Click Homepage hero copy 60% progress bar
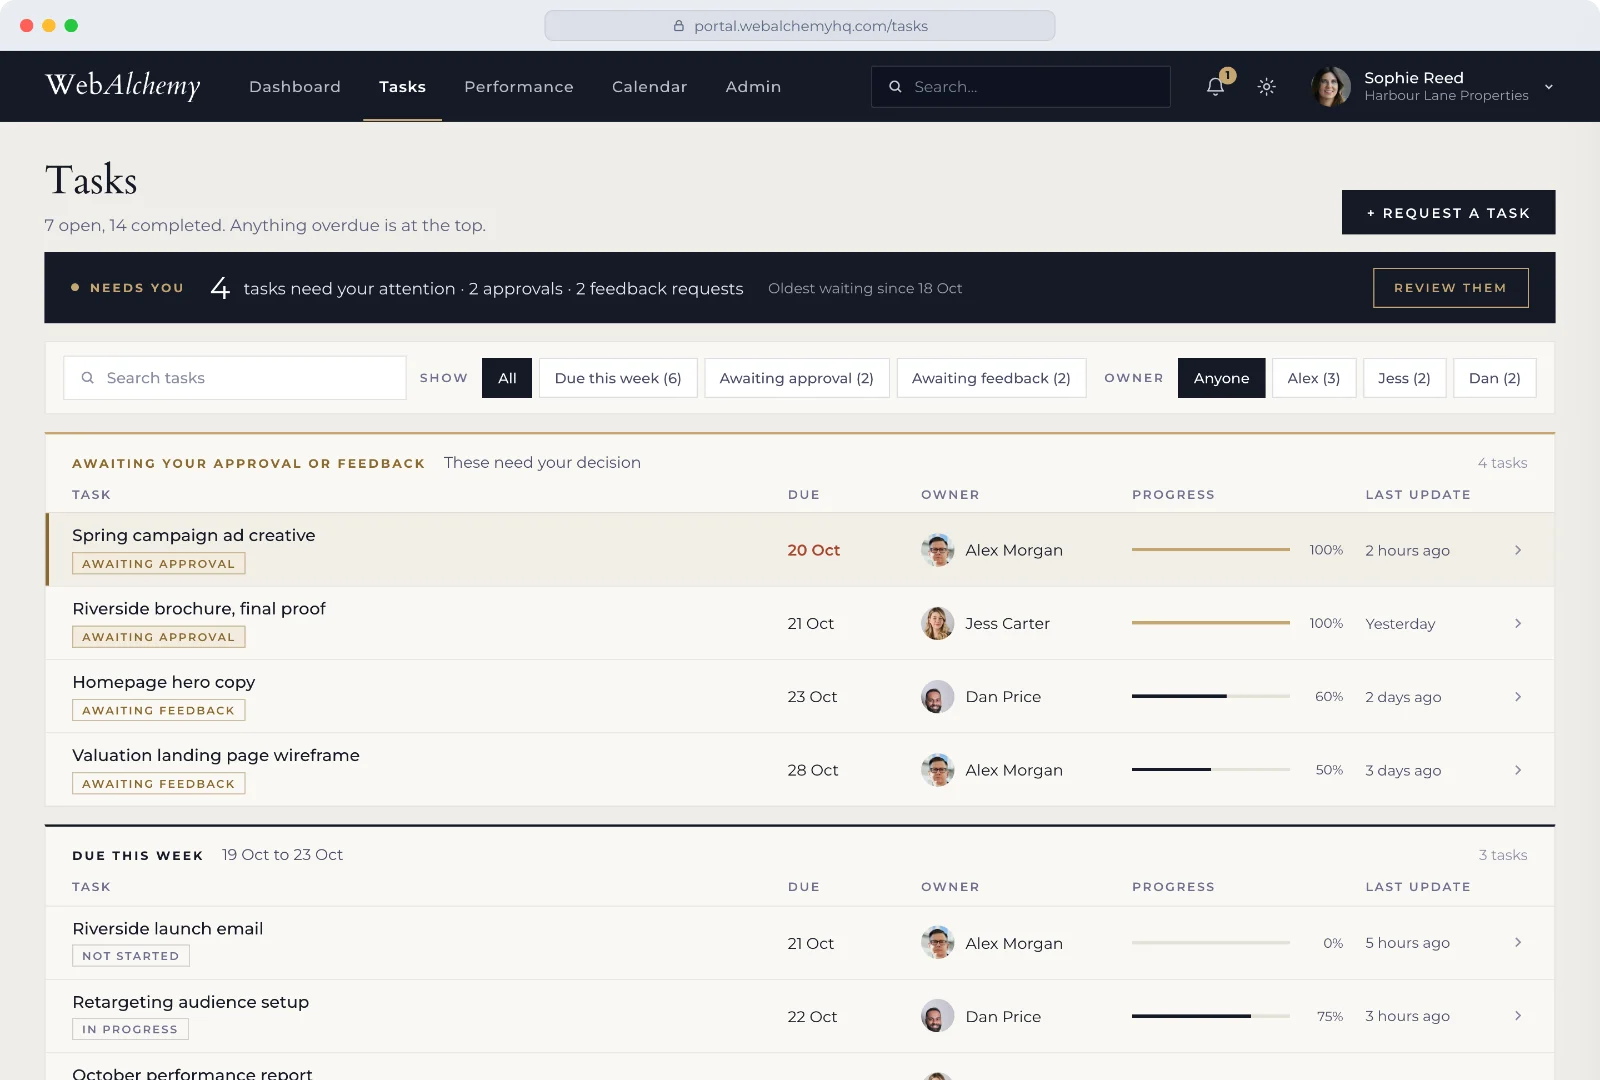Screen dimensions: 1600x1080 (x=1211, y=696)
